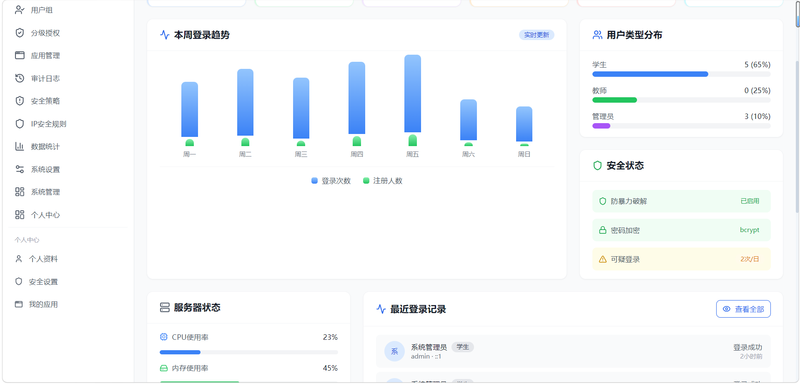
Task: Click the 登录成功 status text
Action: click(748, 347)
